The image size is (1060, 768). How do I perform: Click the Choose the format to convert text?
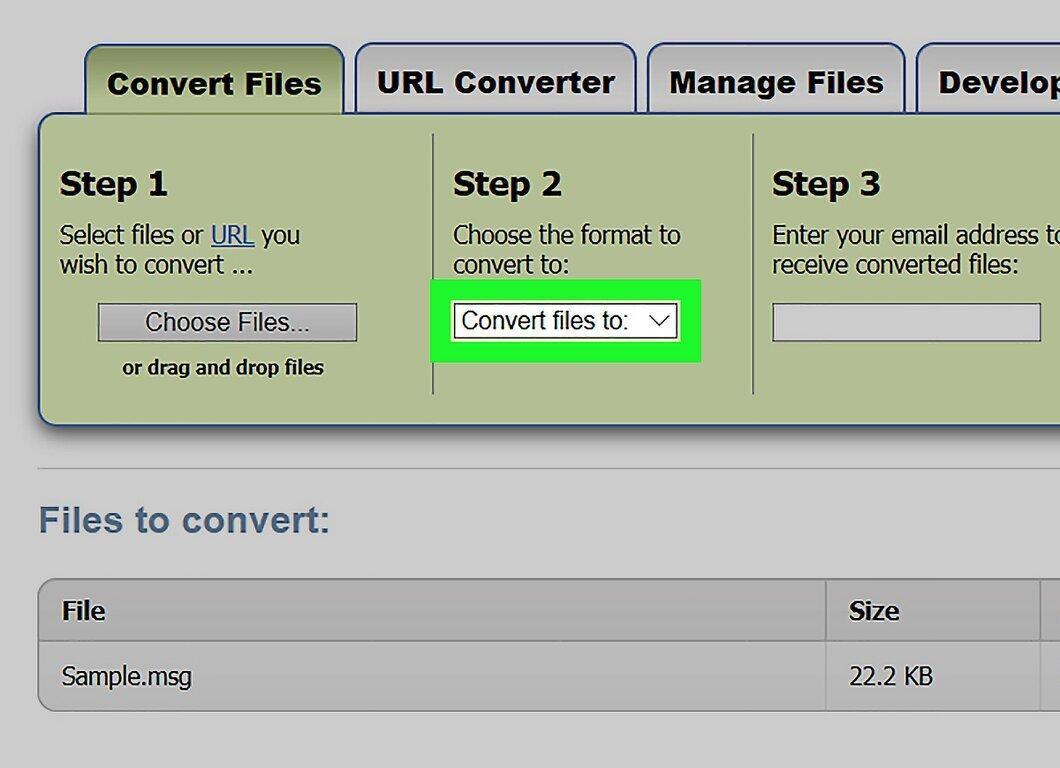click(567, 249)
